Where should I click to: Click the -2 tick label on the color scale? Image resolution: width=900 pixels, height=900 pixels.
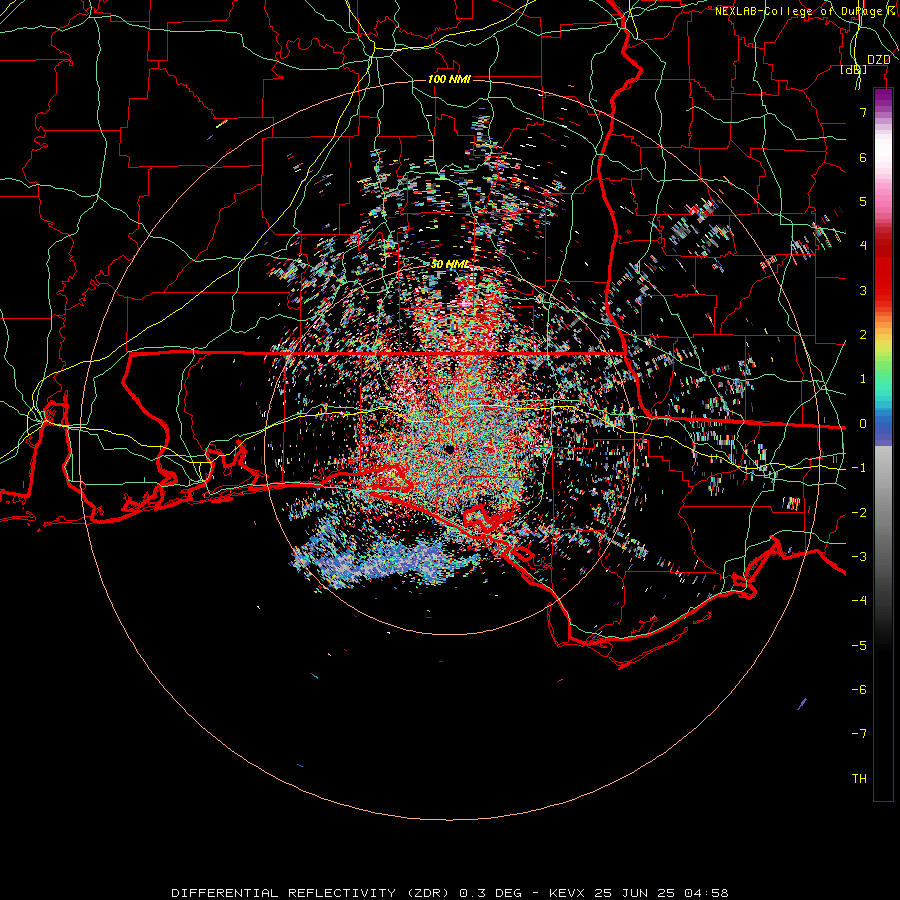tap(859, 513)
